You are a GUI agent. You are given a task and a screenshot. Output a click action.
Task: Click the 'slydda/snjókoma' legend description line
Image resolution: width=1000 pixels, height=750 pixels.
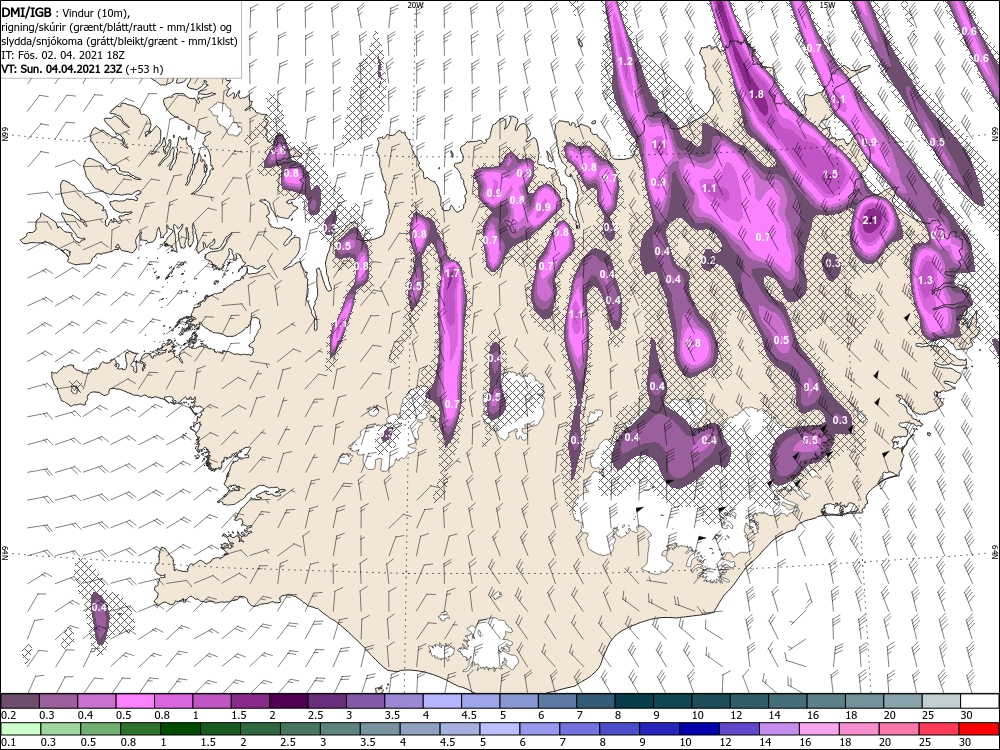coord(120,41)
